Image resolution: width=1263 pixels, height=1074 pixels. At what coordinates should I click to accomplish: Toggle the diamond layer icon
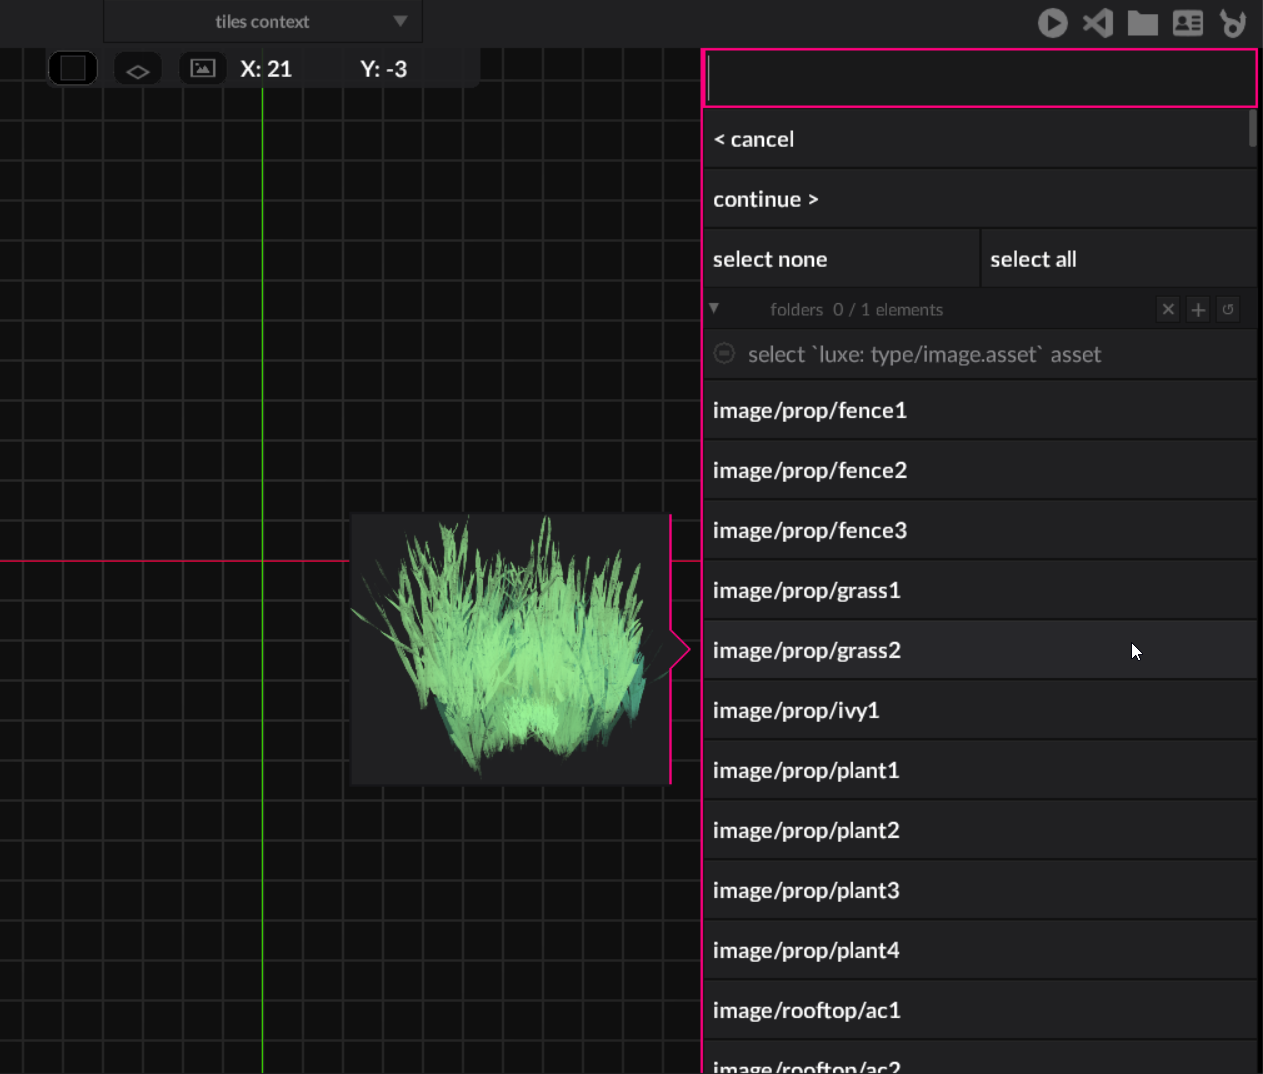tap(138, 70)
